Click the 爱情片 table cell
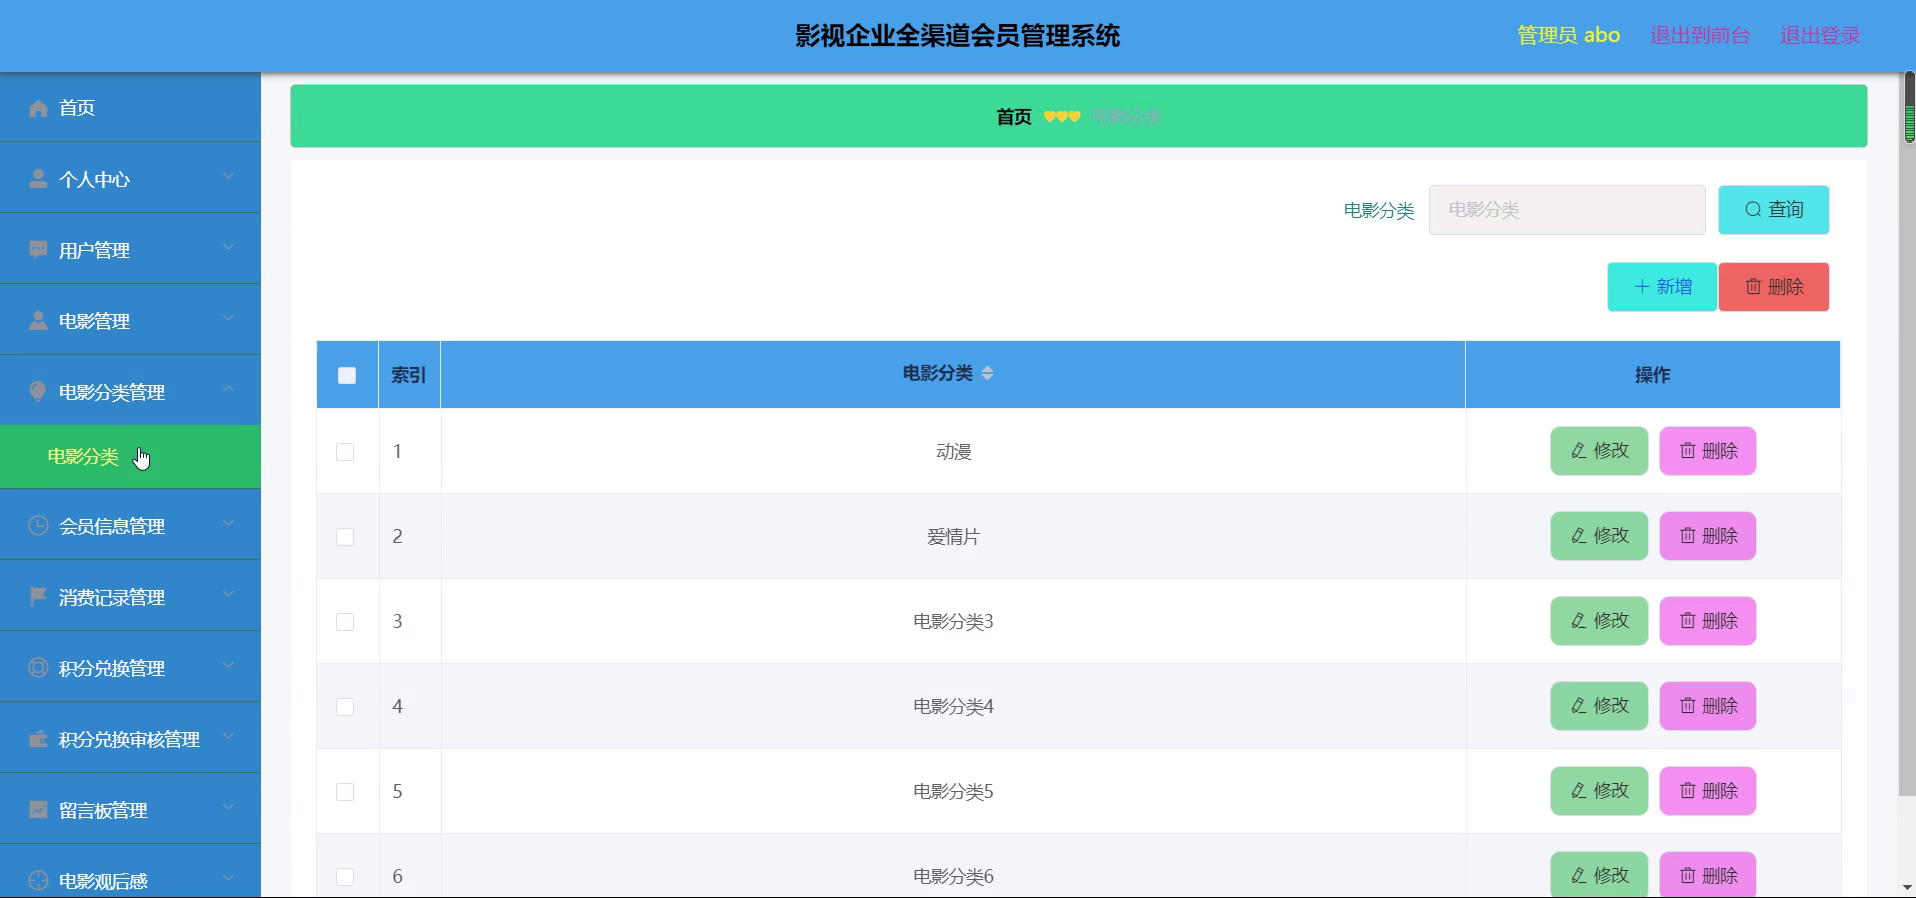The image size is (1916, 898). click(953, 537)
